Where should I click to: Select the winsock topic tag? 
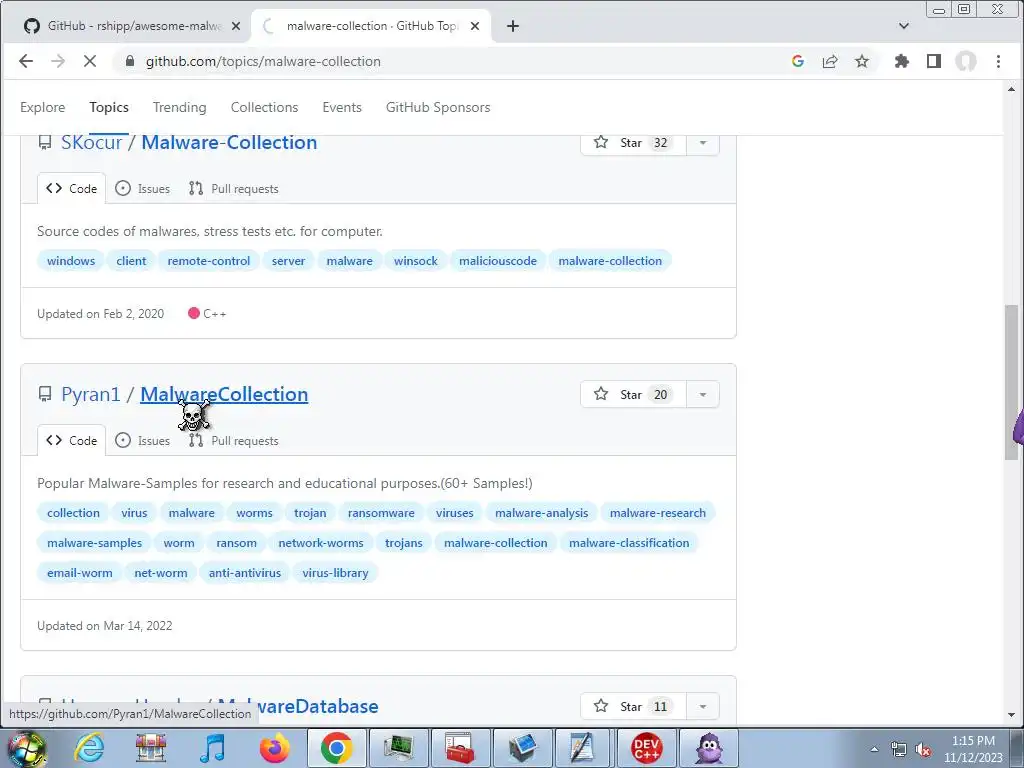[416, 261]
